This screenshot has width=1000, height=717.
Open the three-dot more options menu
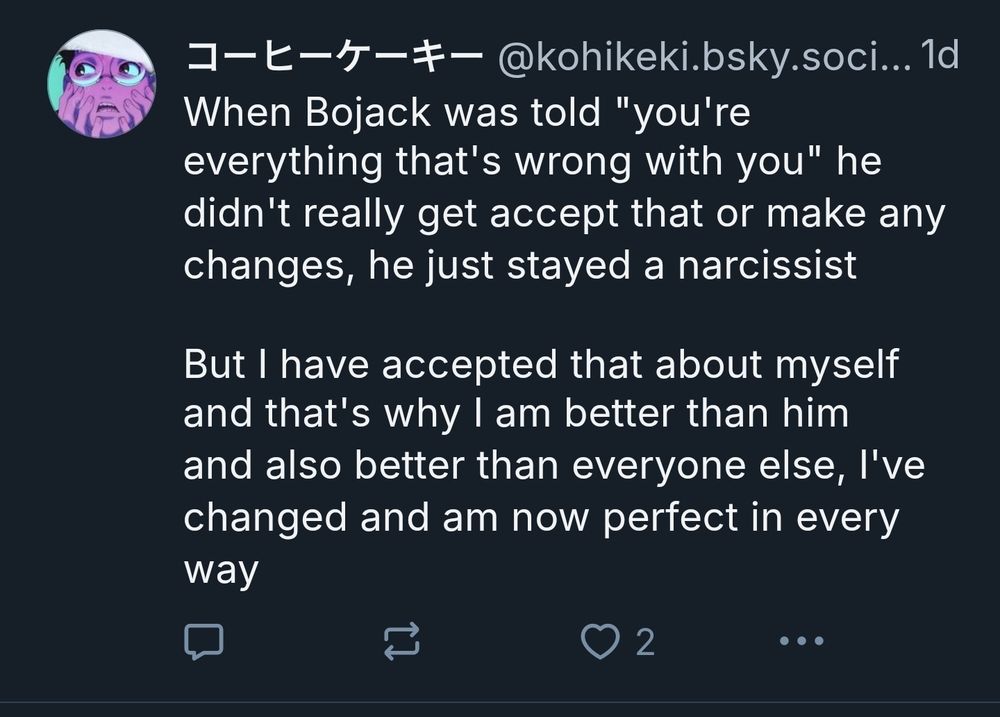[801, 641]
